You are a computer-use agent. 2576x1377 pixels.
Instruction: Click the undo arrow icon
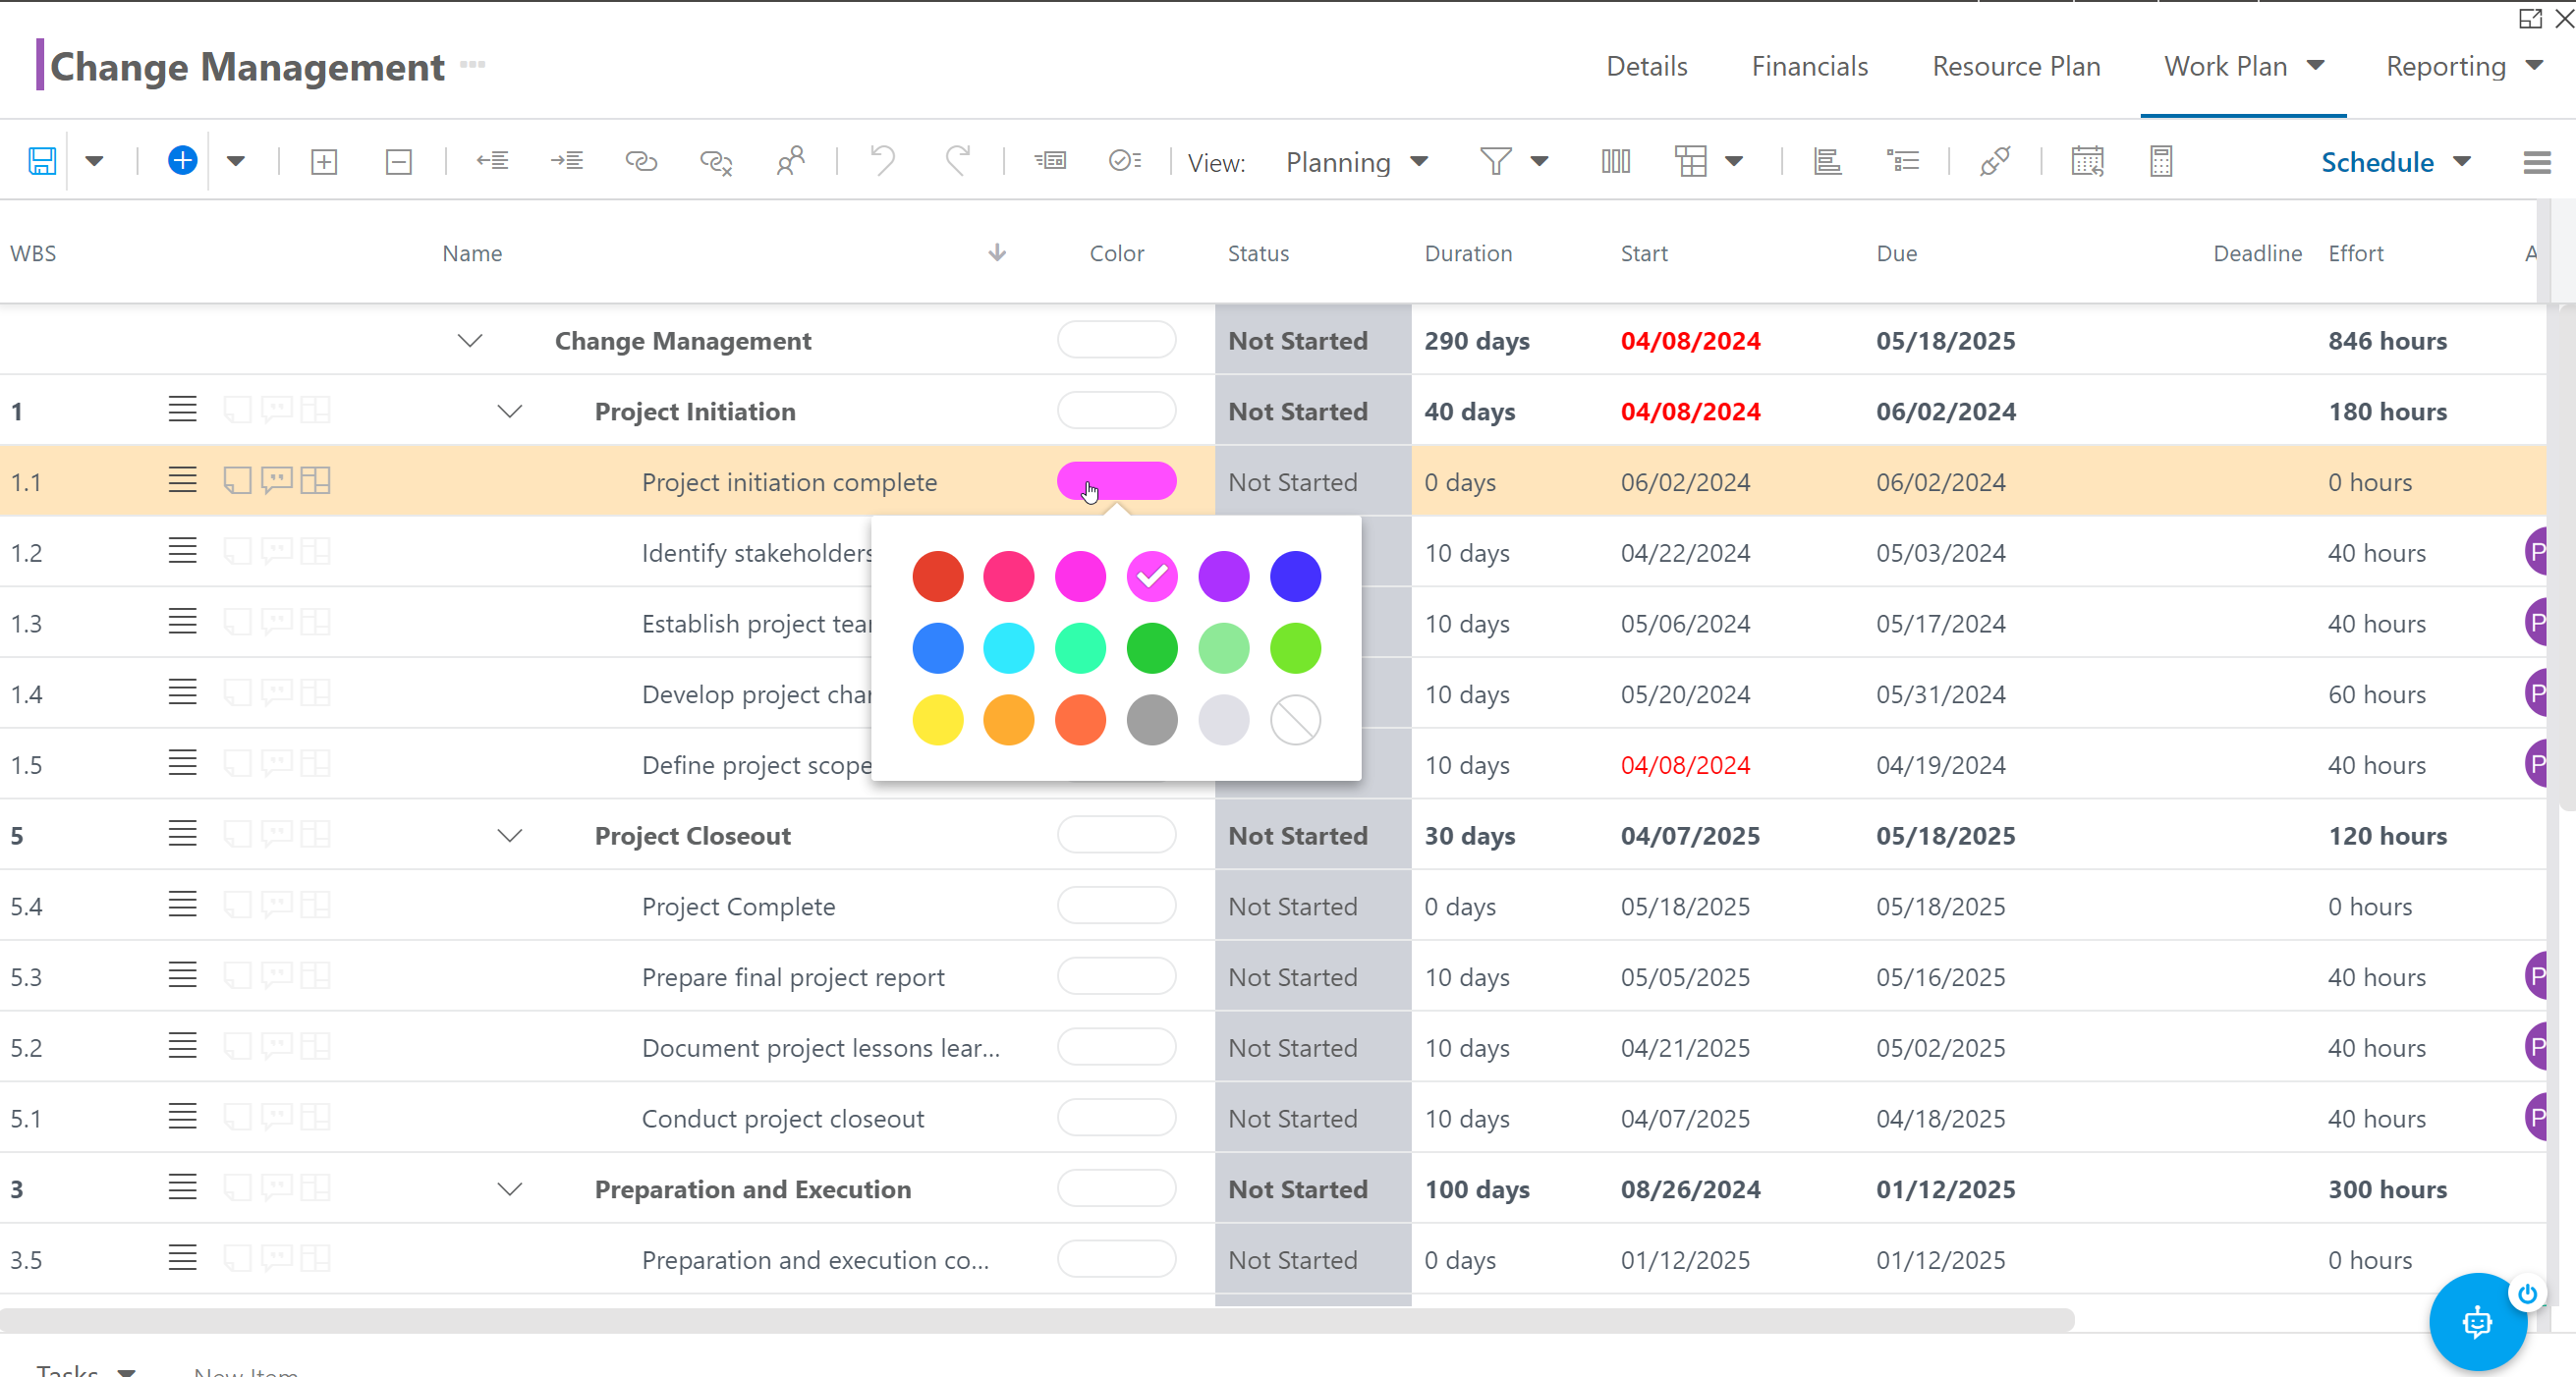882,161
